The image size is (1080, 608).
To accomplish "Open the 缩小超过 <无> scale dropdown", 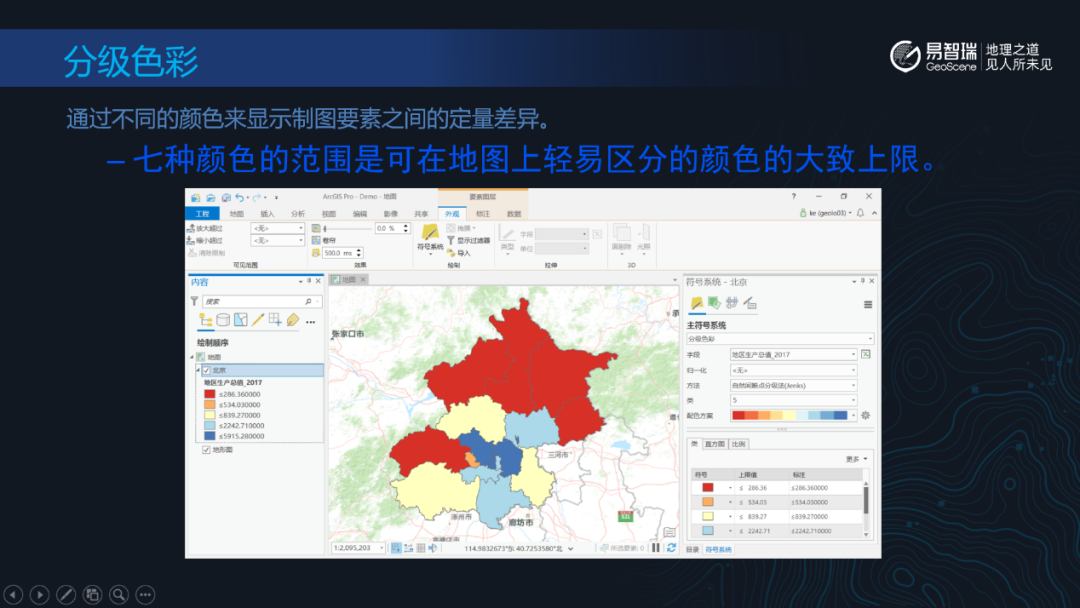I will pyautogui.click(x=278, y=240).
